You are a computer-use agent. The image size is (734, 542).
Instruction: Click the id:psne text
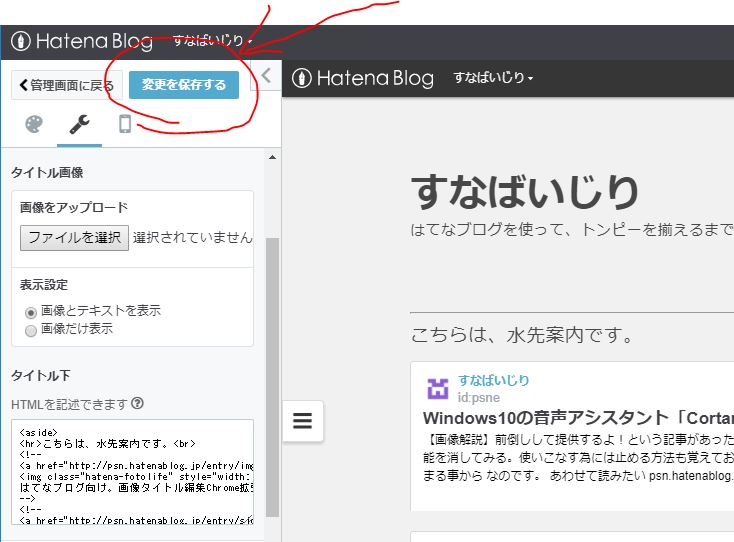click(x=478, y=397)
